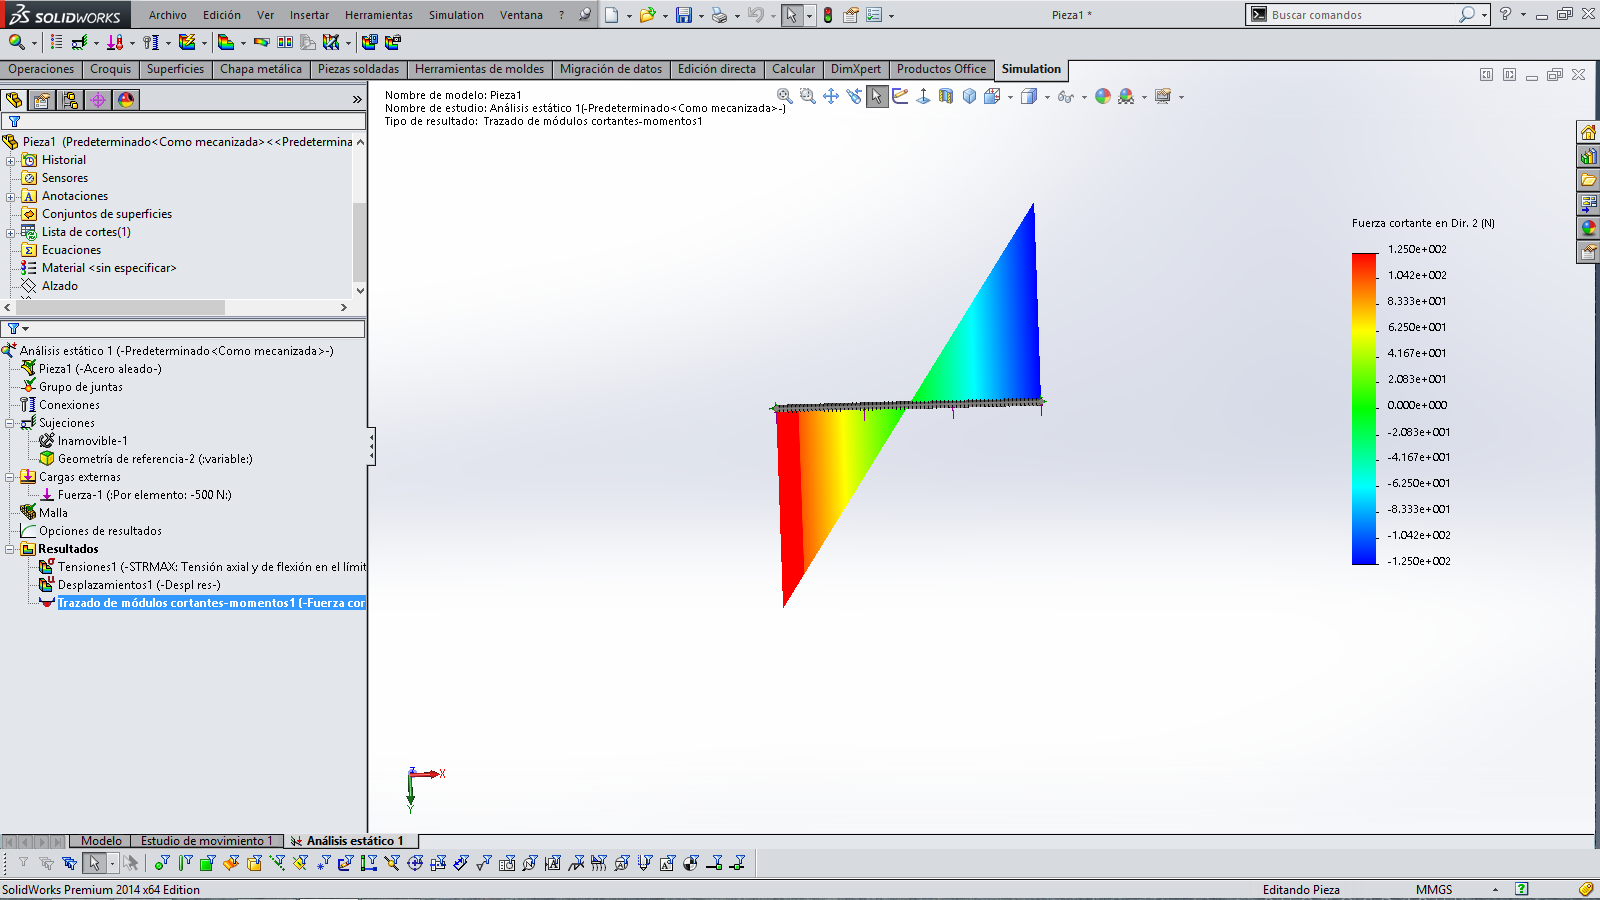Viewport: 1600px width, 900px height.
Task: Click the Save disk icon
Action: (x=684, y=15)
